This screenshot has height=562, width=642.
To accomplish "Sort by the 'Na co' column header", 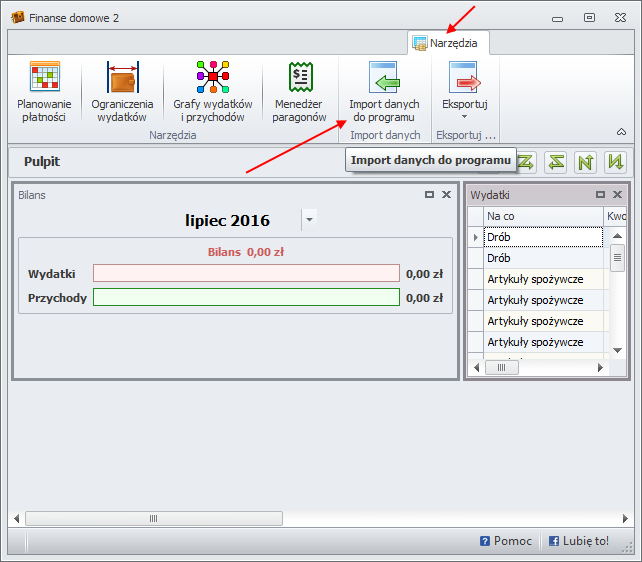I will click(542, 216).
